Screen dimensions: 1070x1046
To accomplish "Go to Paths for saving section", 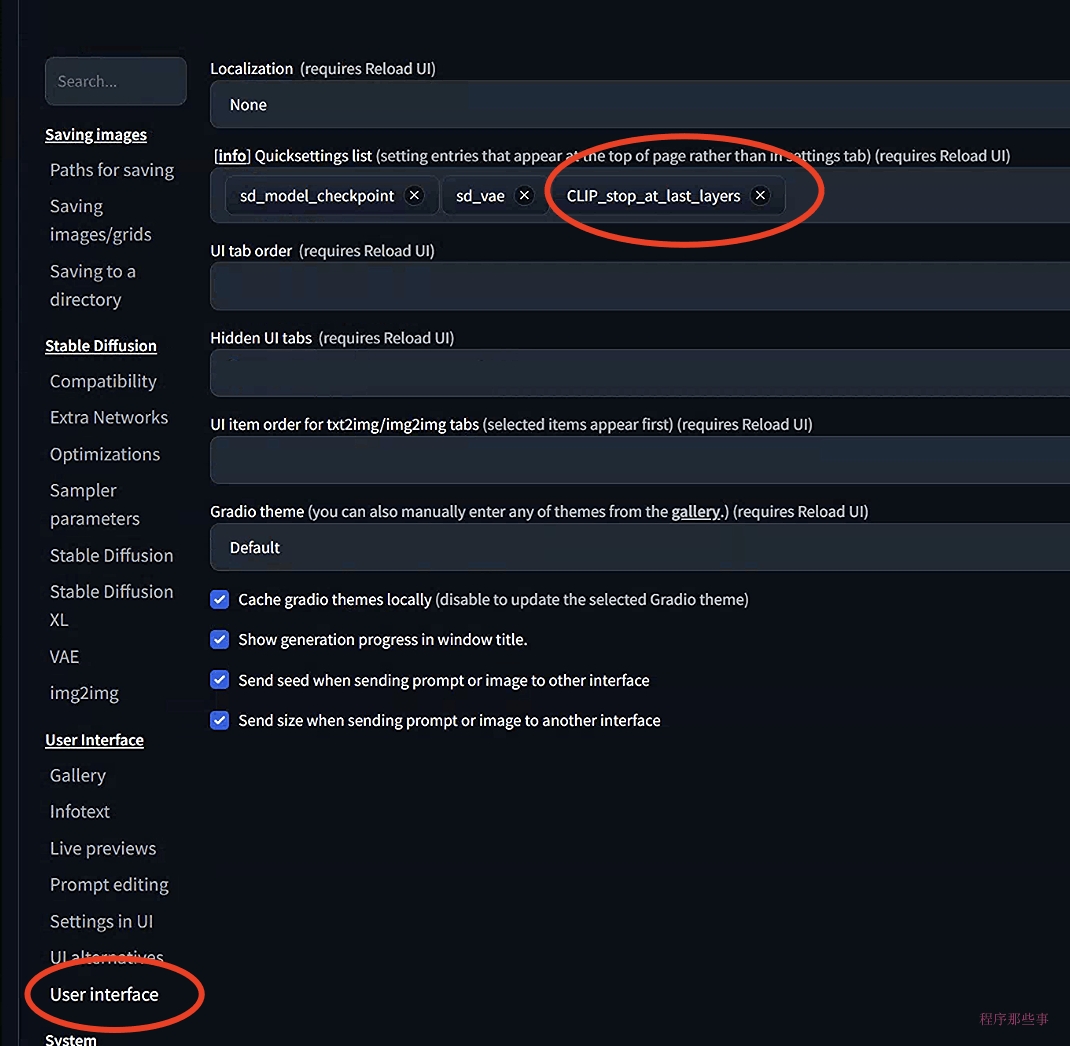I will pyautogui.click(x=112, y=170).
